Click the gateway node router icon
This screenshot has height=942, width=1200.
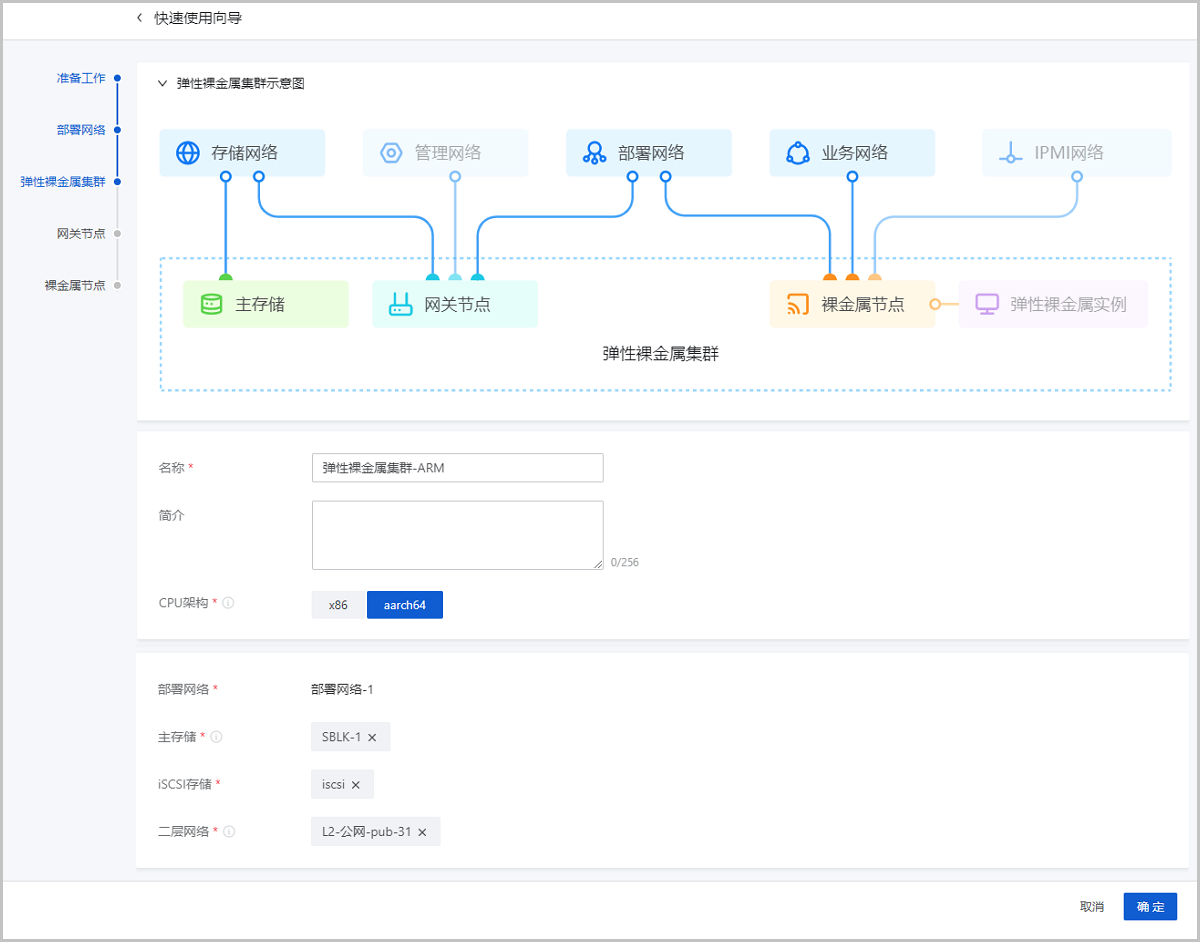(400, 304)
